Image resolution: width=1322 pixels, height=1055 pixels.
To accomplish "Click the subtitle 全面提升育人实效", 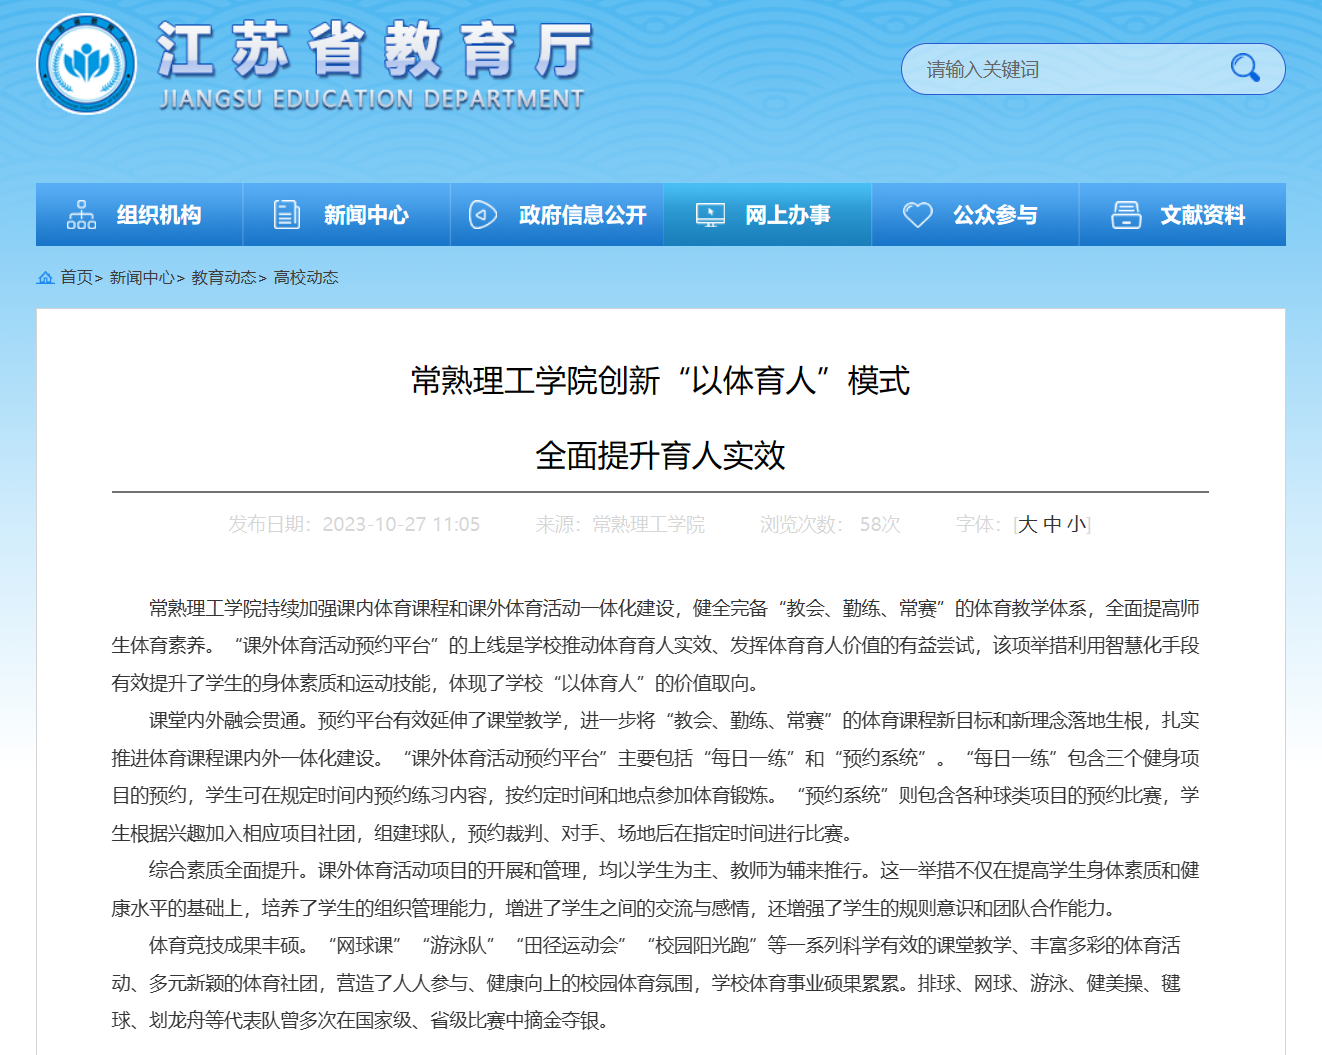I will click(x=660, y=456).
